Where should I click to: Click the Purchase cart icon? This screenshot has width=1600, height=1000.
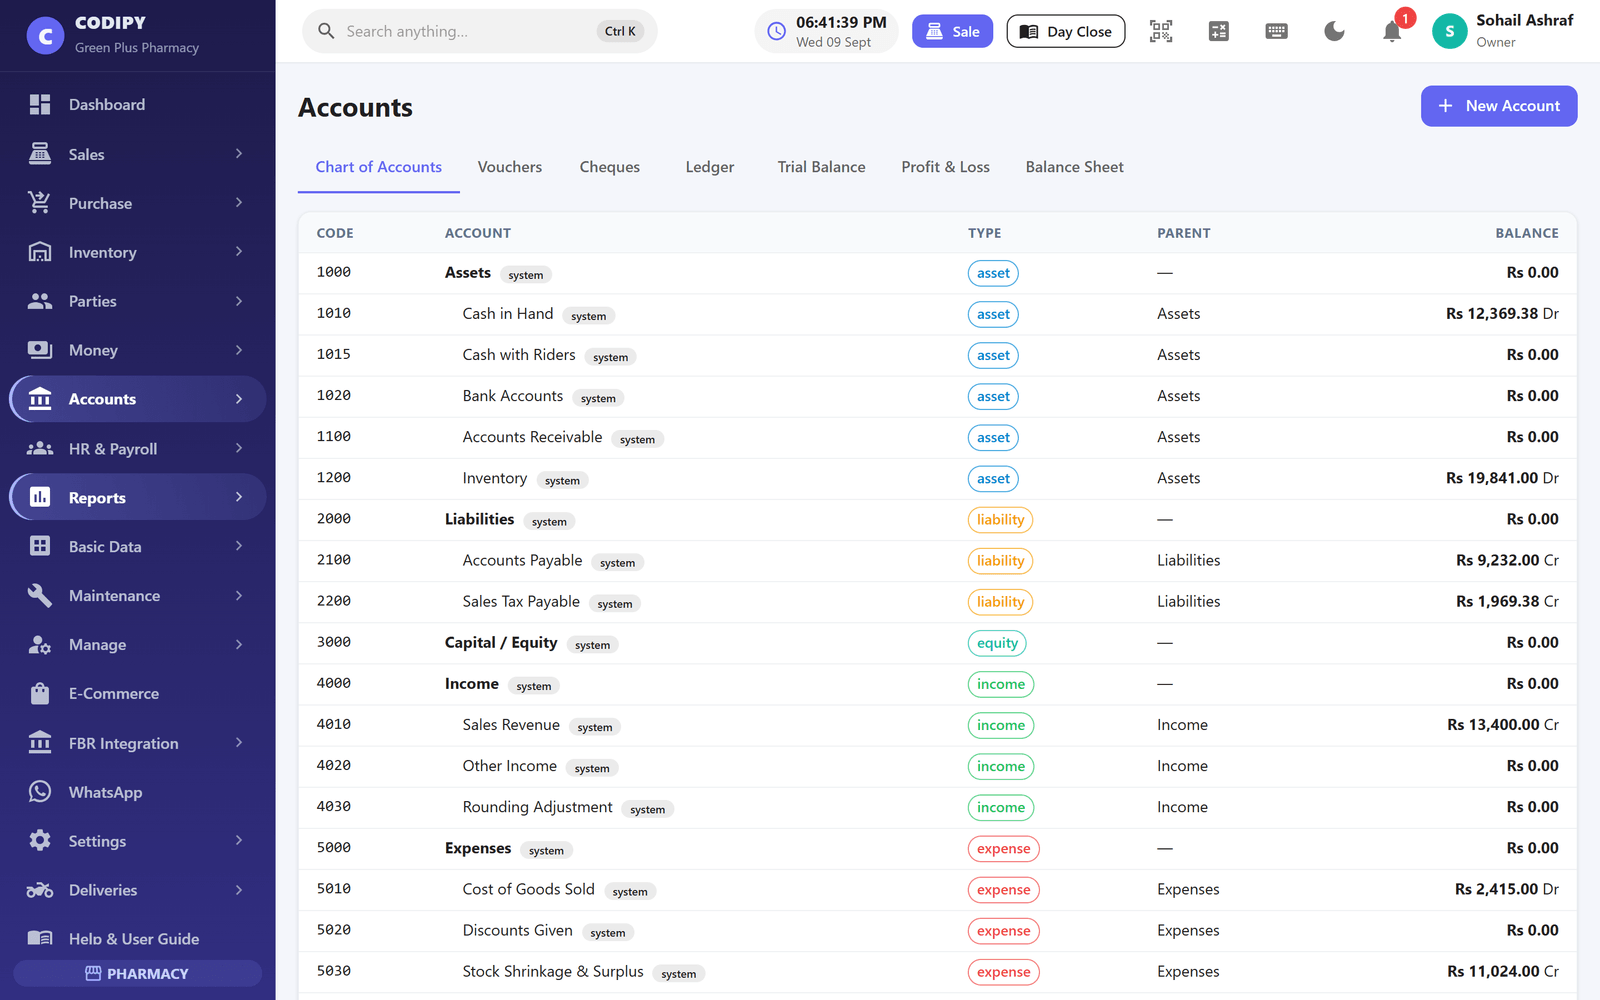(x=40, y=202)
